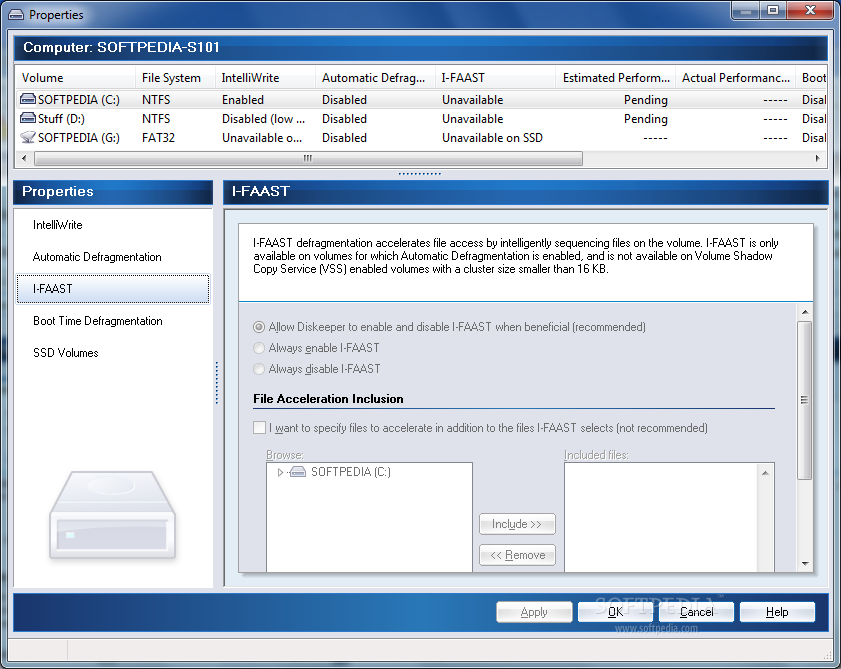841x669 pixels.
Task: Sort by the File System column header
Action: click(175, 78)
